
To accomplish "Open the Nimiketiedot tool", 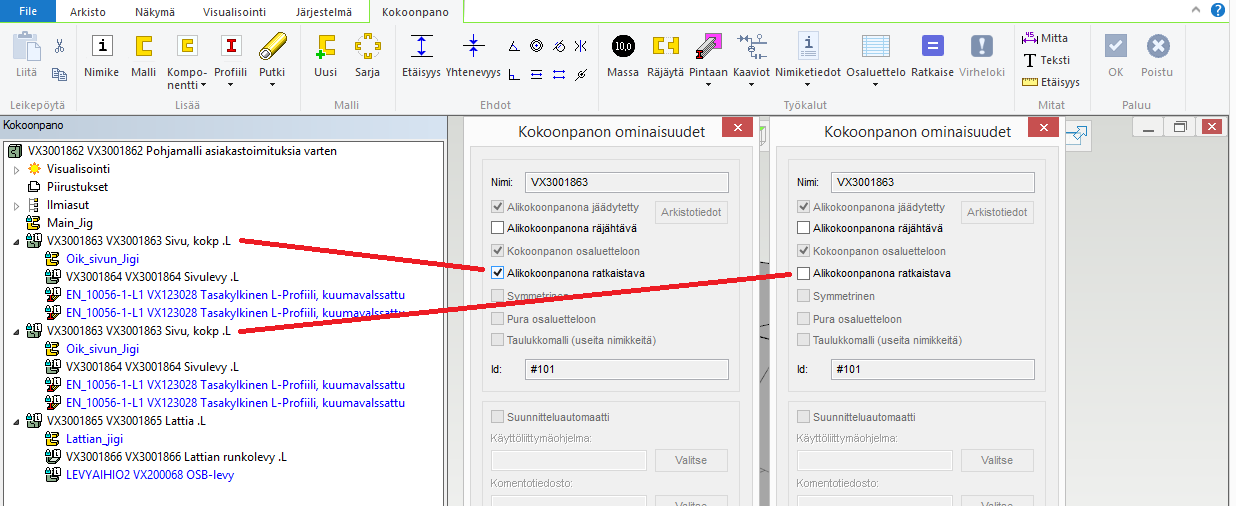I will tap(809, 46).
